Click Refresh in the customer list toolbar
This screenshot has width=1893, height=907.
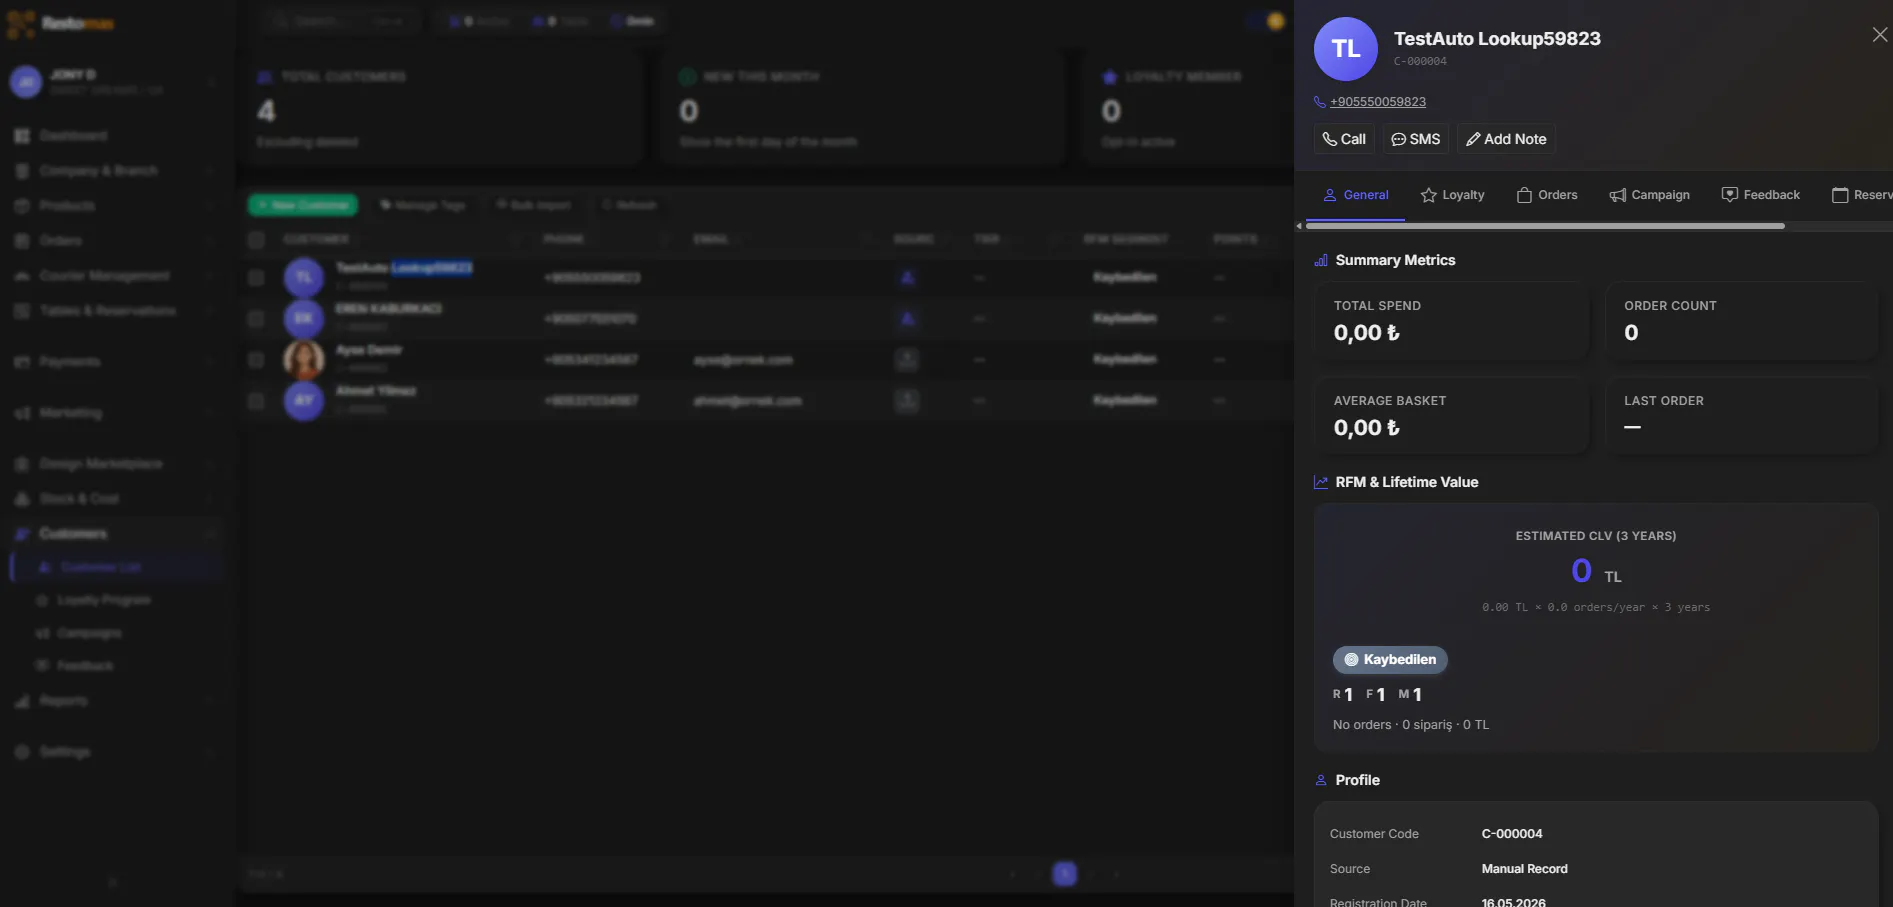coord(630,205)
